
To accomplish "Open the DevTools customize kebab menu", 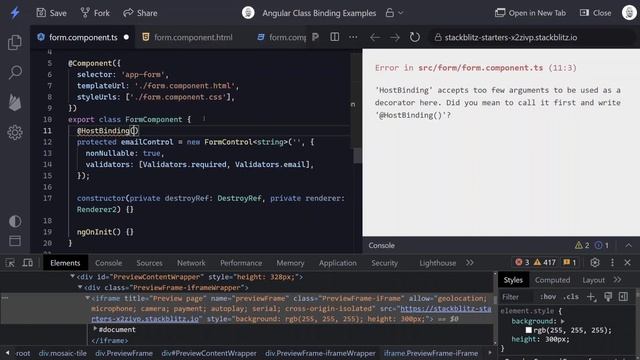I will coord(612,262).
